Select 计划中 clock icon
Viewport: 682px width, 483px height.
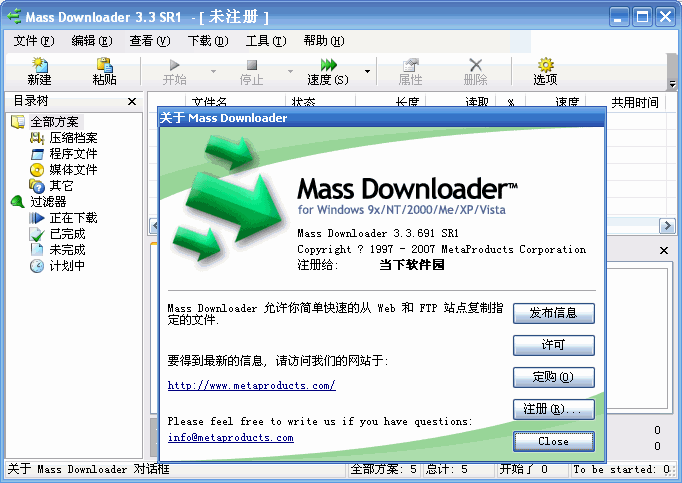pos(37,266)
